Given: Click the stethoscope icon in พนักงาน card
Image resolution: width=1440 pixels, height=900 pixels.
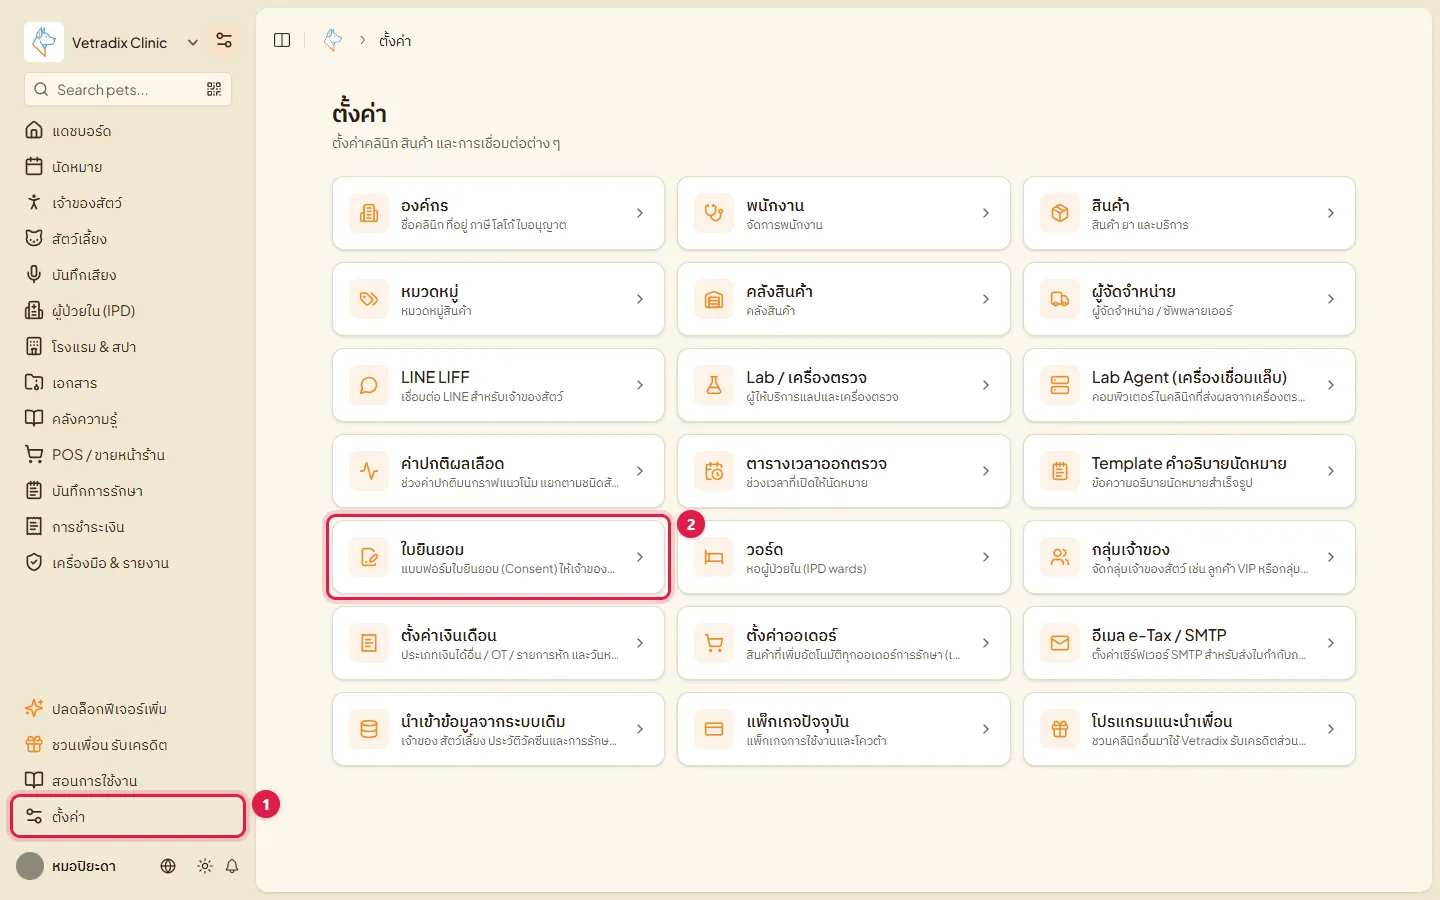Looking at the screenshot, I should coord(714,213).
